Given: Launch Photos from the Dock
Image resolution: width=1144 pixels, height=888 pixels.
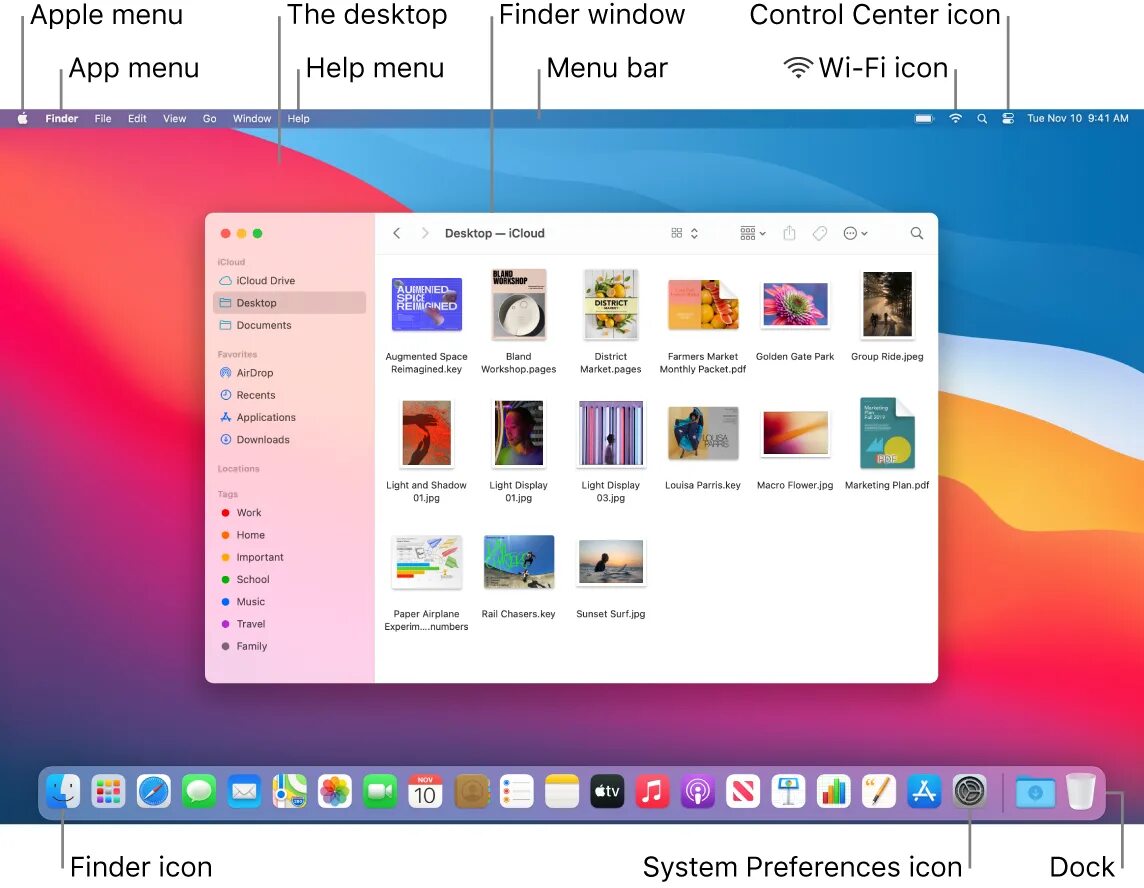Looking at the screenshot, I should [334, 791].
